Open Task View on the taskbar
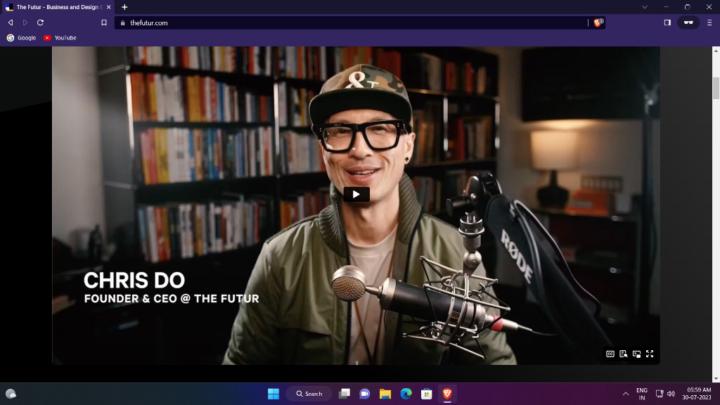The image size is (720, 405). (x=344, y=394)
